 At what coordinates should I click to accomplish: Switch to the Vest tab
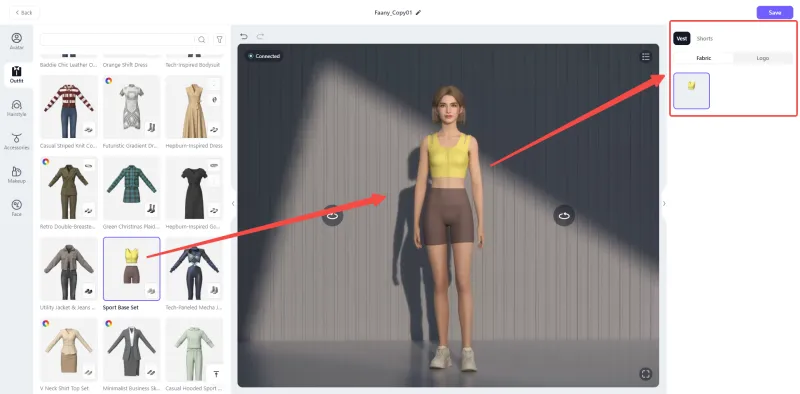(682, 39)
